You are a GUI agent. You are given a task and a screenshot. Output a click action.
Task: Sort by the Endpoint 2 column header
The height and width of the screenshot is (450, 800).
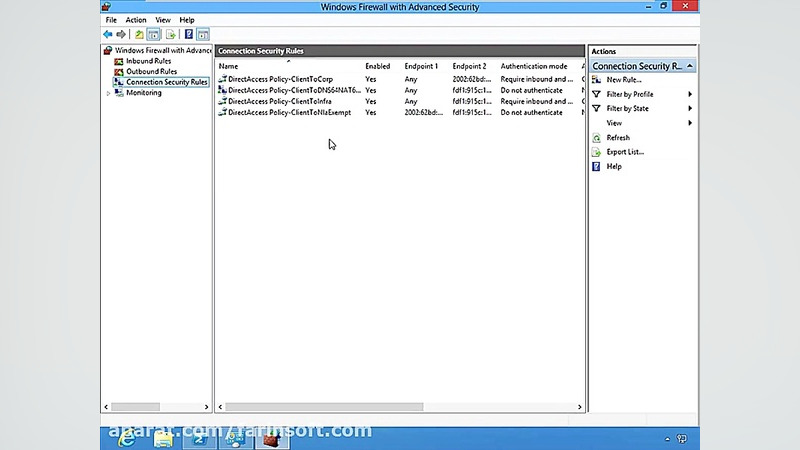[469, 66]
